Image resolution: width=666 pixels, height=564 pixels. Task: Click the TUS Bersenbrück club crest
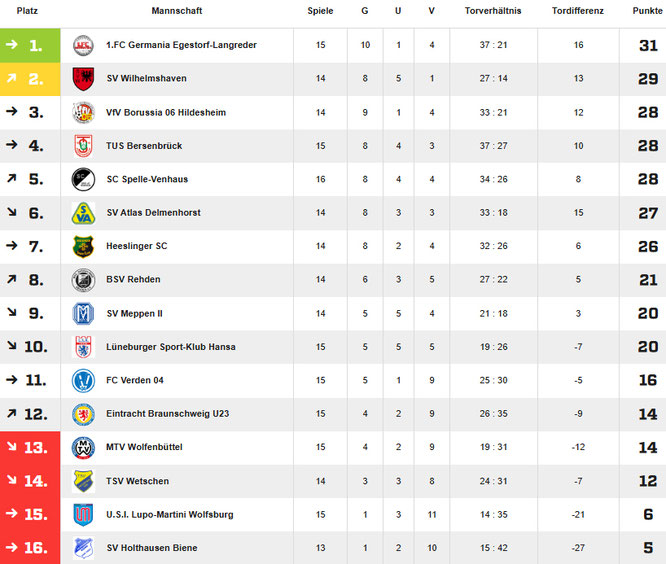tap(83, 146)
